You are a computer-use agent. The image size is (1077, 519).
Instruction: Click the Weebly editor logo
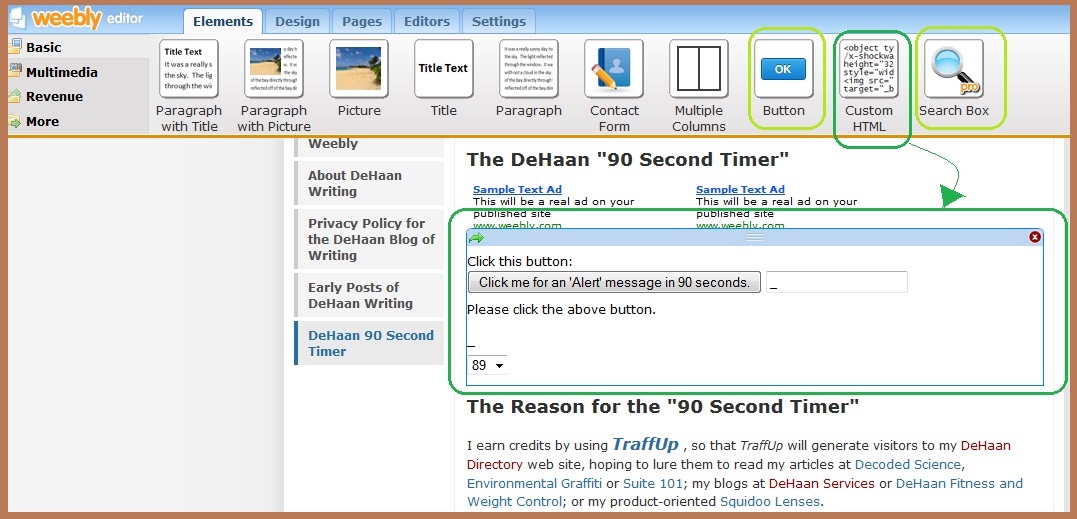coord(77,19)
